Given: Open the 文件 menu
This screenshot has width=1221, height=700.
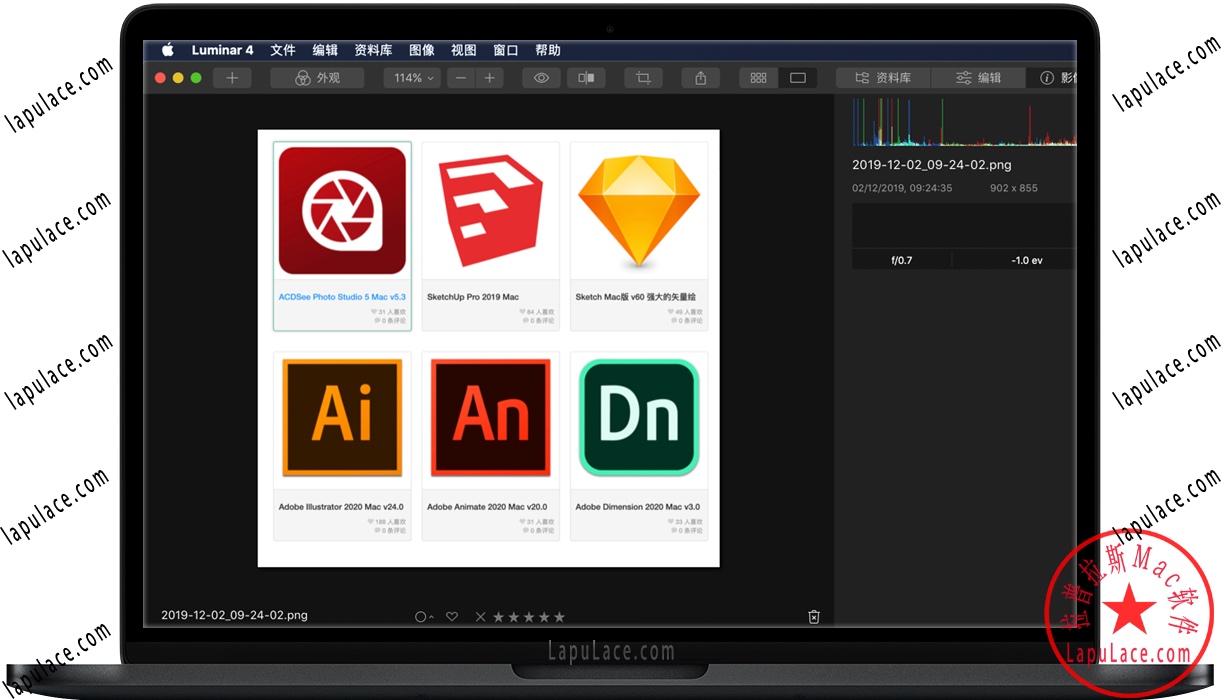Looking at the screenshot, I should (x=283, y=50).
